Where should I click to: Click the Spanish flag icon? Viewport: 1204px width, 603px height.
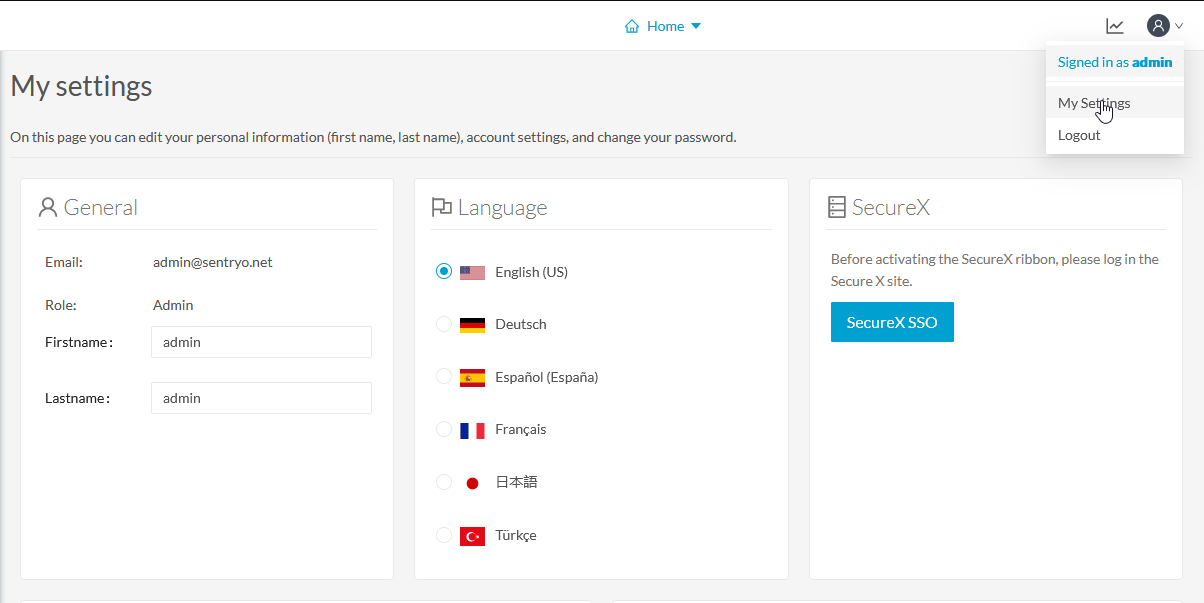(x=472, y=377)
